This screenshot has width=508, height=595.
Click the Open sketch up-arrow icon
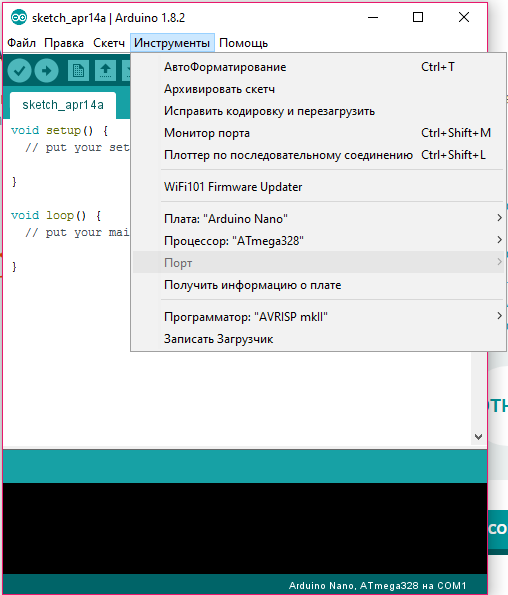point(105,71)
